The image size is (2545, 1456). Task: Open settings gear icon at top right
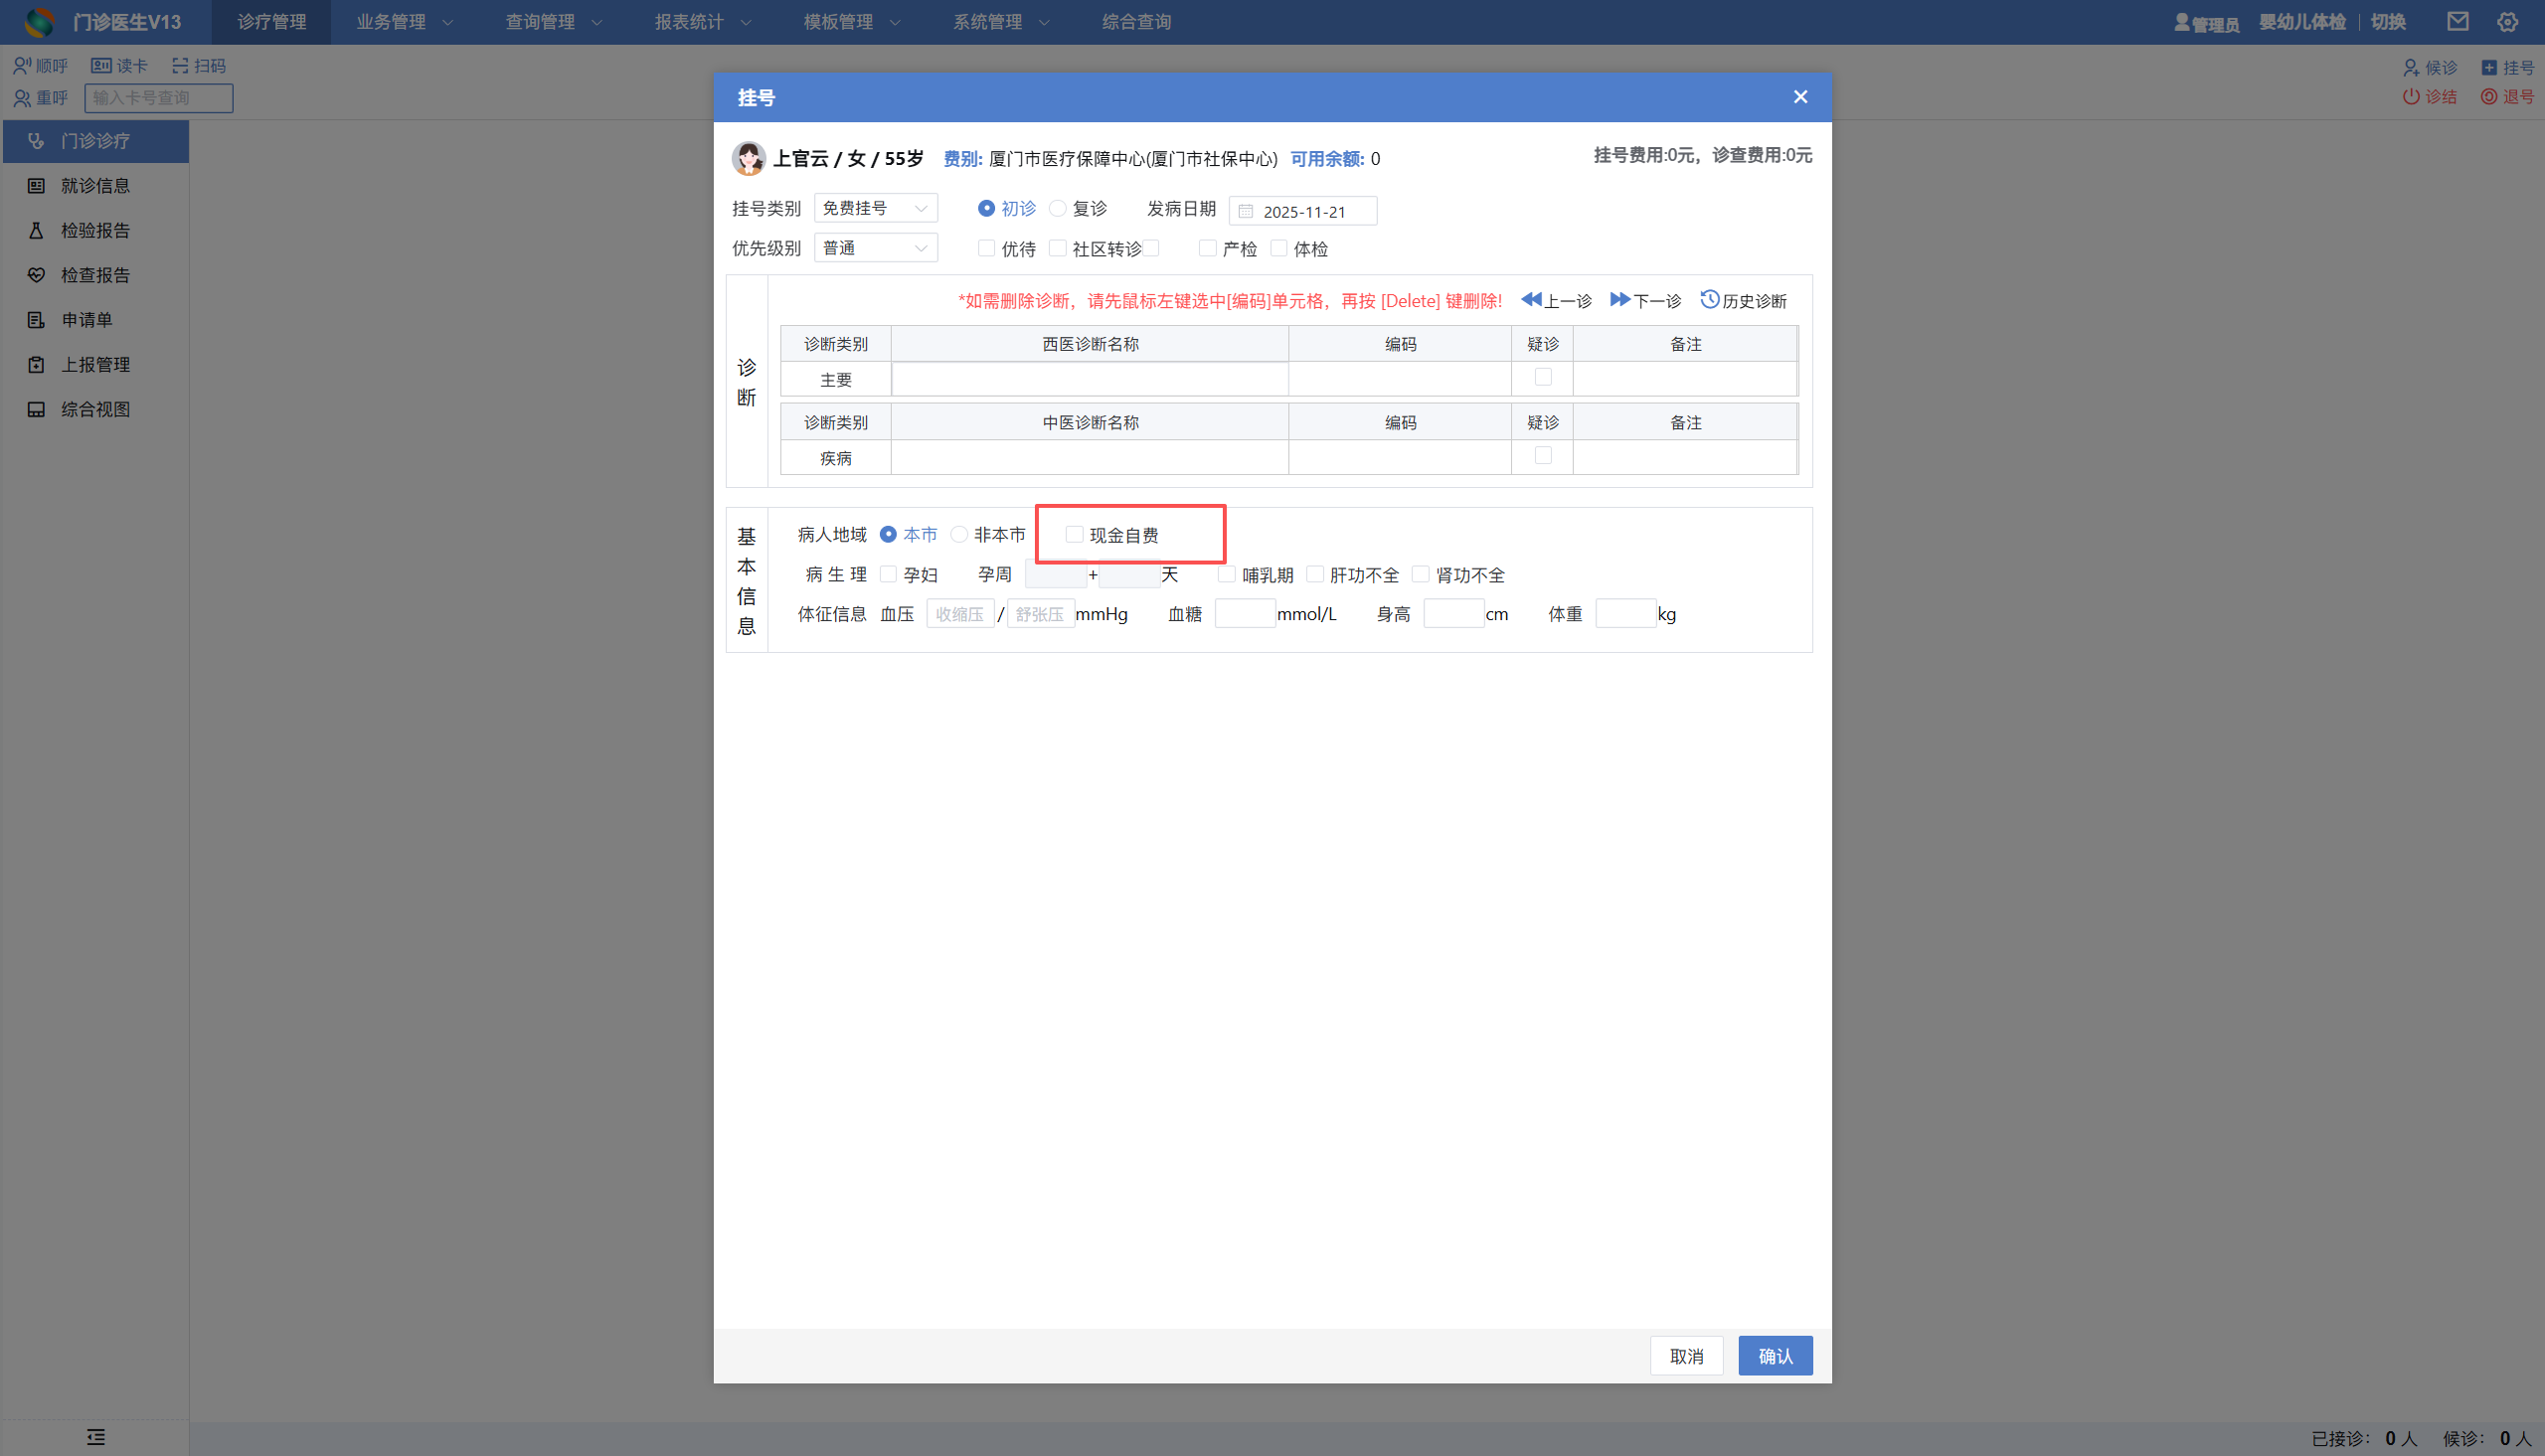2507,21
